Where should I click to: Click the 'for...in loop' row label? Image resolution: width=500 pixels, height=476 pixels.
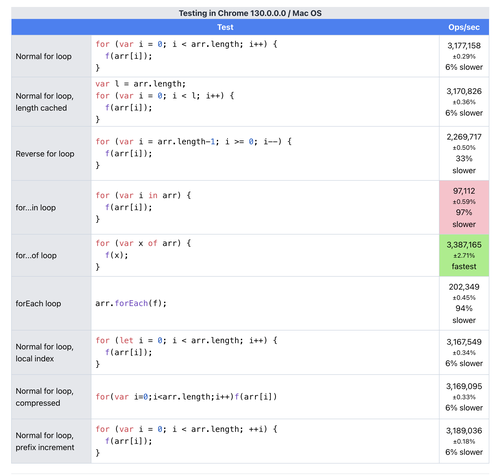[36, 207]
